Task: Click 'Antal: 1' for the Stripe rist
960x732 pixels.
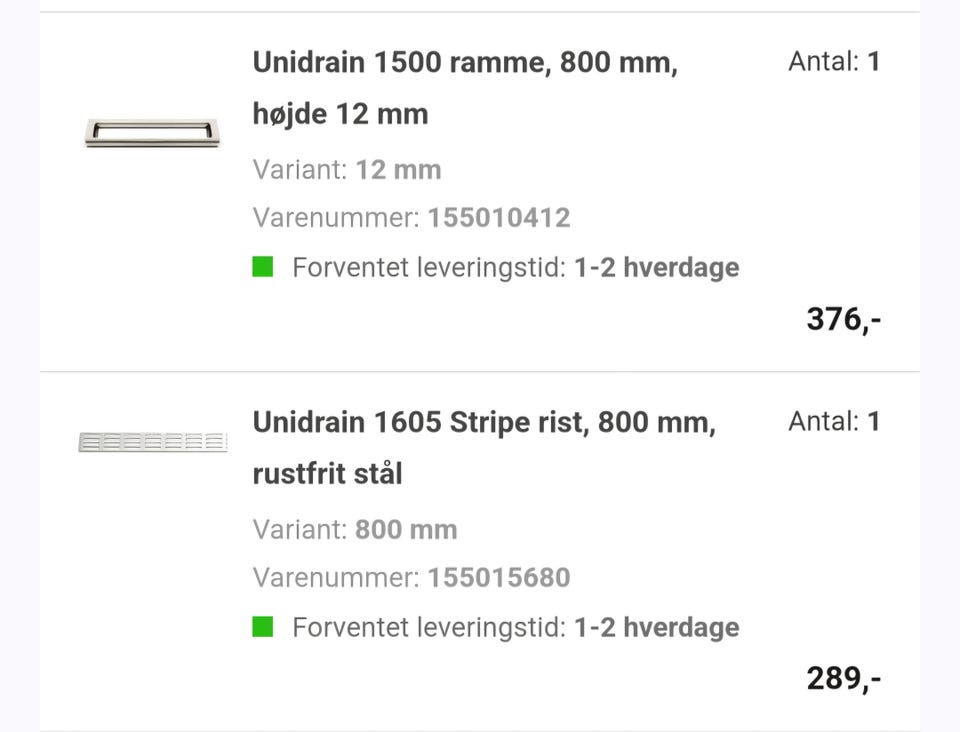Action: tap(833, 422)
